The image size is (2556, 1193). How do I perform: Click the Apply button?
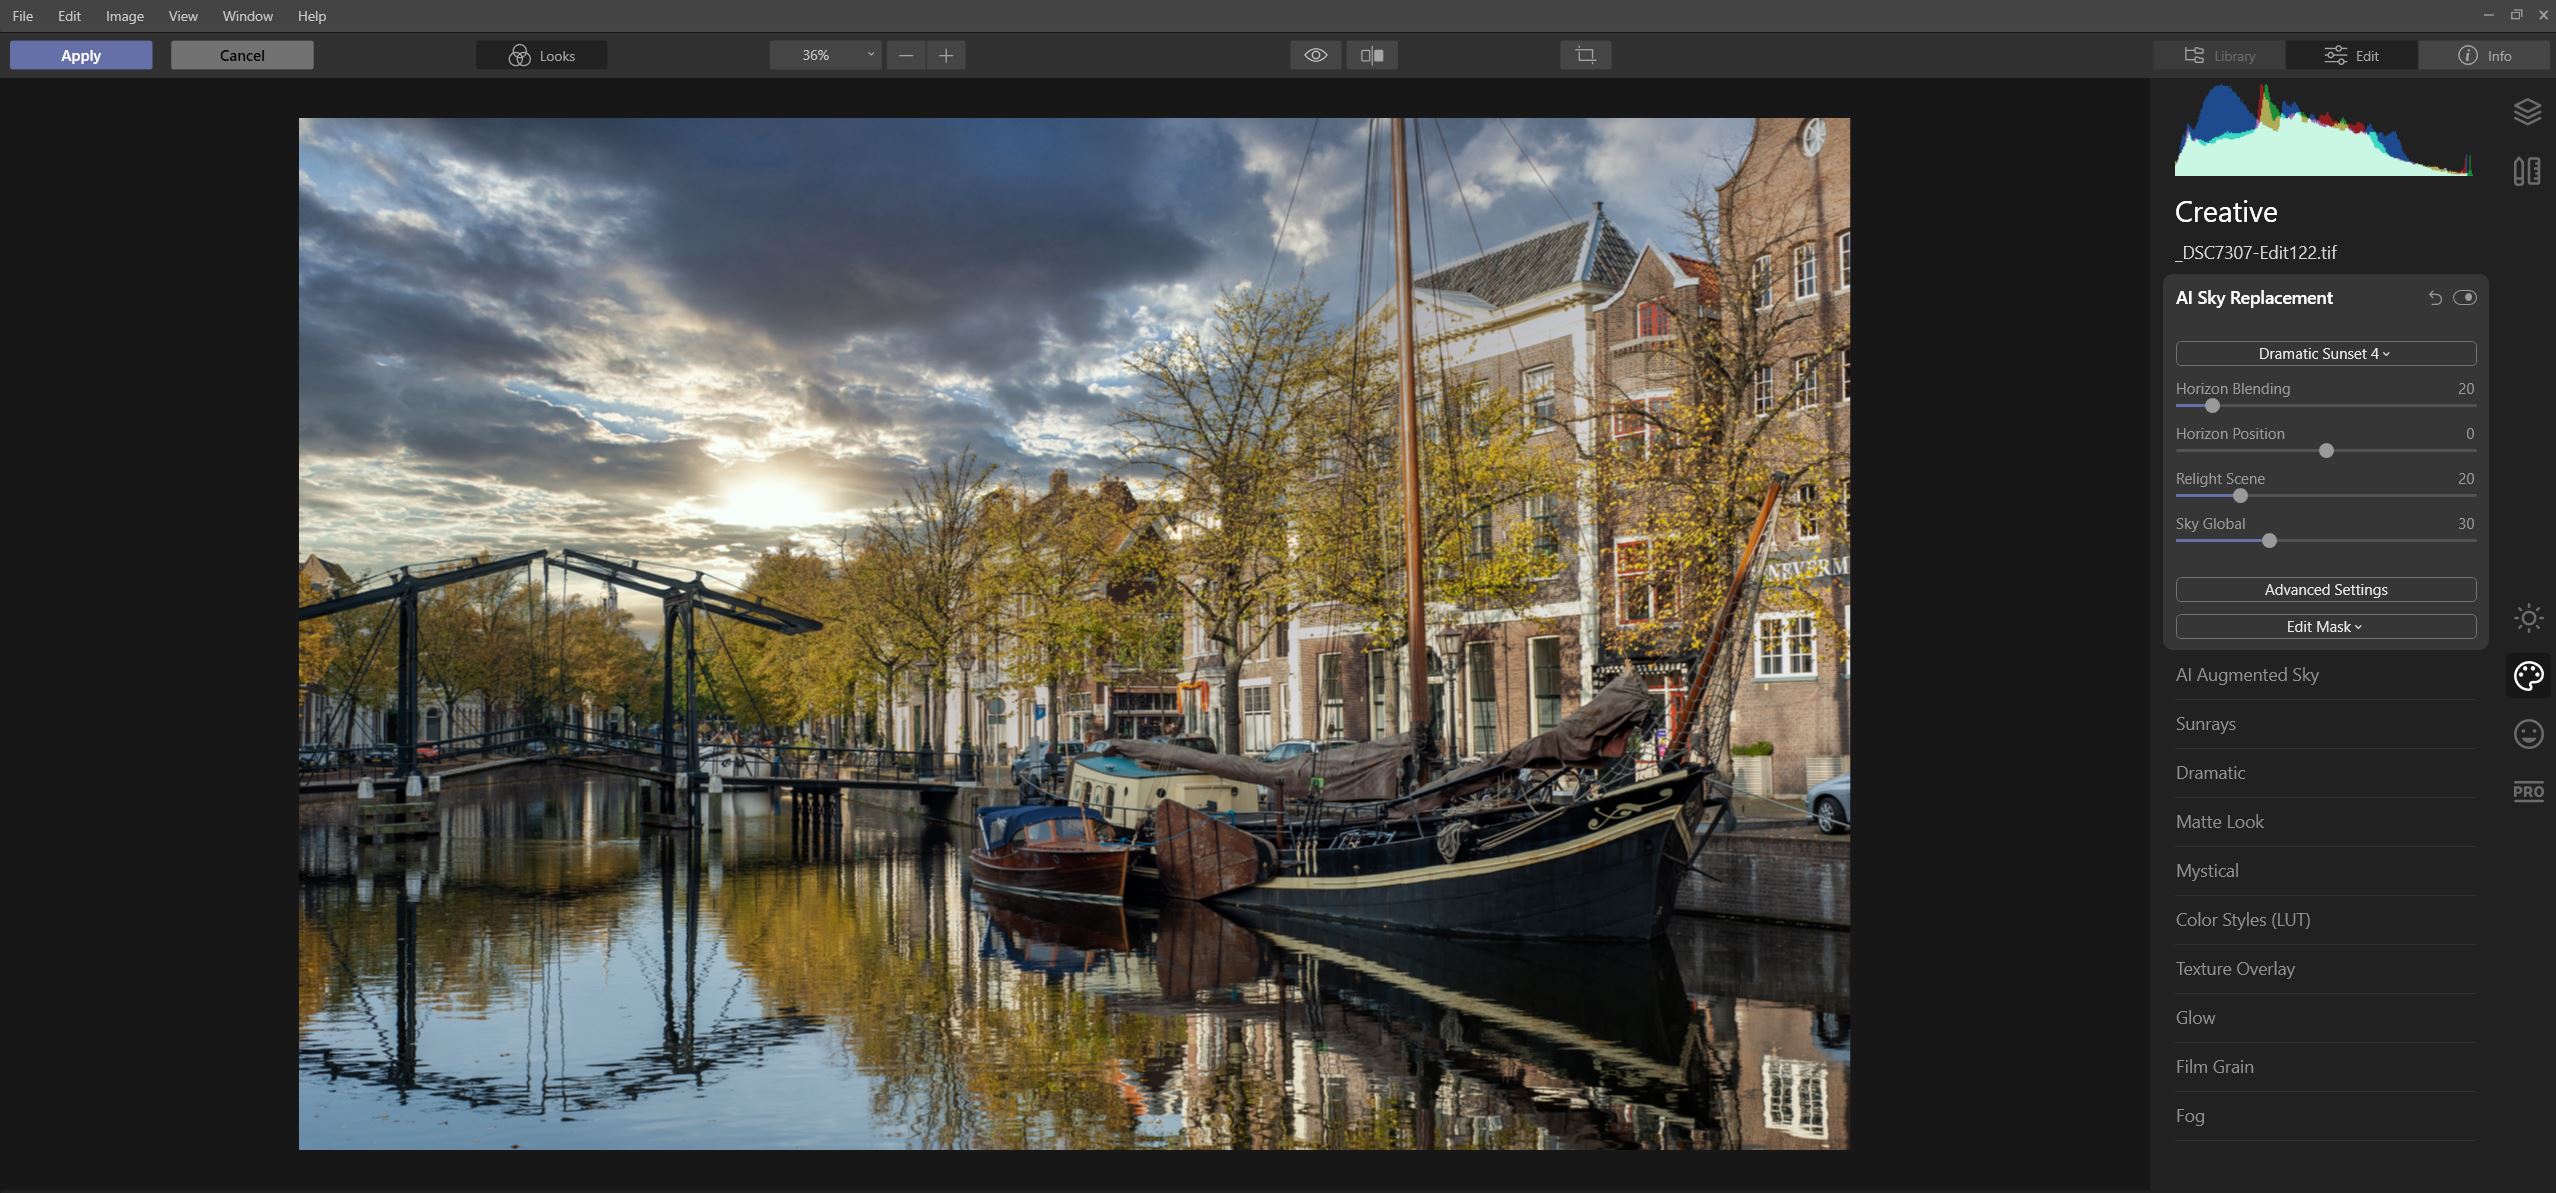81,55
